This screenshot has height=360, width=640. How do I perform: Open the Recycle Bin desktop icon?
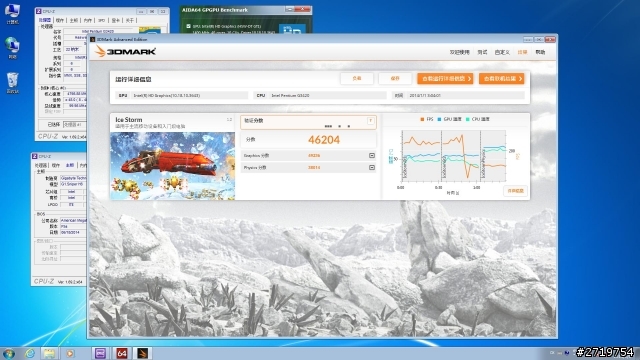(x=12, y=82)
